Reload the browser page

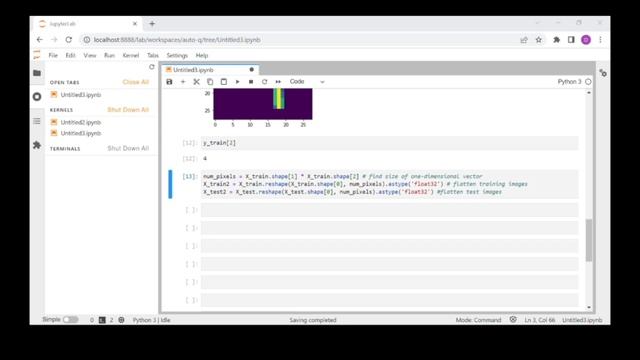click(x=69, y=40)
